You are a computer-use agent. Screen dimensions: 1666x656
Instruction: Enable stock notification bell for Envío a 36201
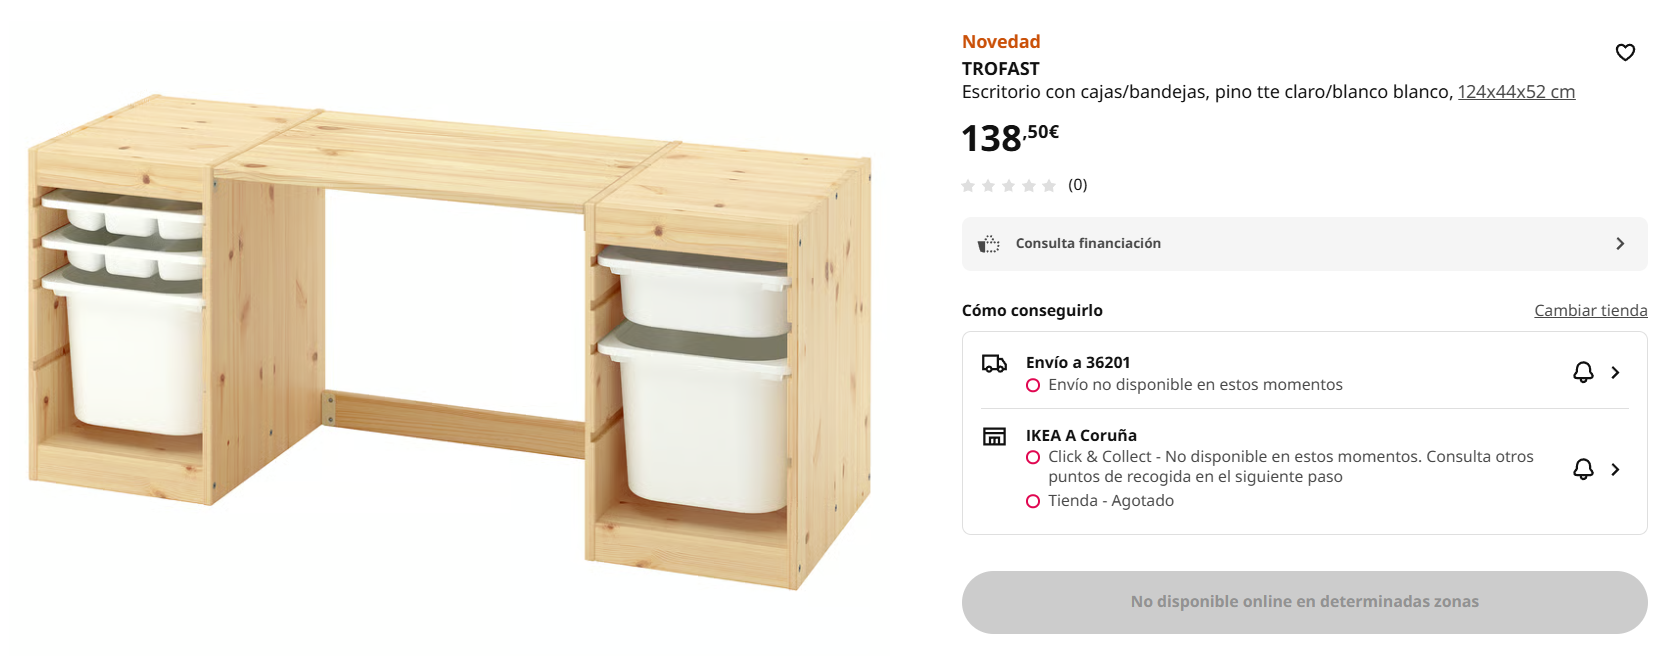point(1583,373)
